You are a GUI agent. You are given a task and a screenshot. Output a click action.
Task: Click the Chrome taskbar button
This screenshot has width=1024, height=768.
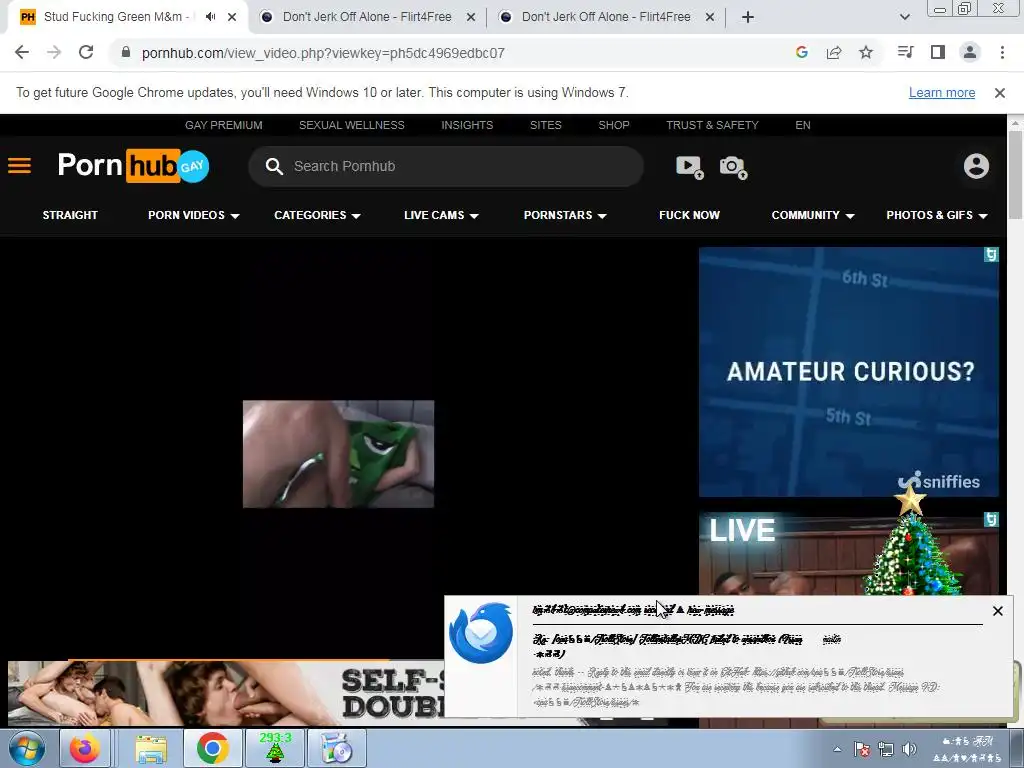[x=212, y=748]
